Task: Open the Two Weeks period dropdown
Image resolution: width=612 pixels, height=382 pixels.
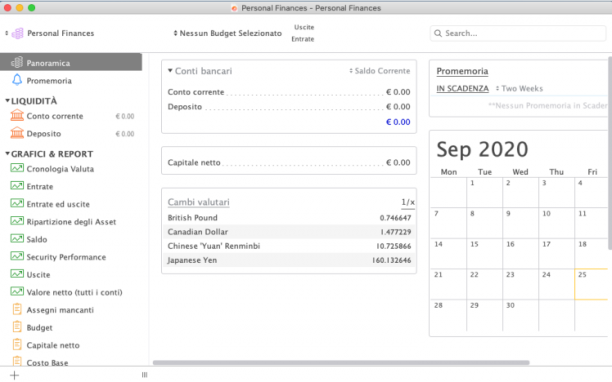Action: pos(519,89)
